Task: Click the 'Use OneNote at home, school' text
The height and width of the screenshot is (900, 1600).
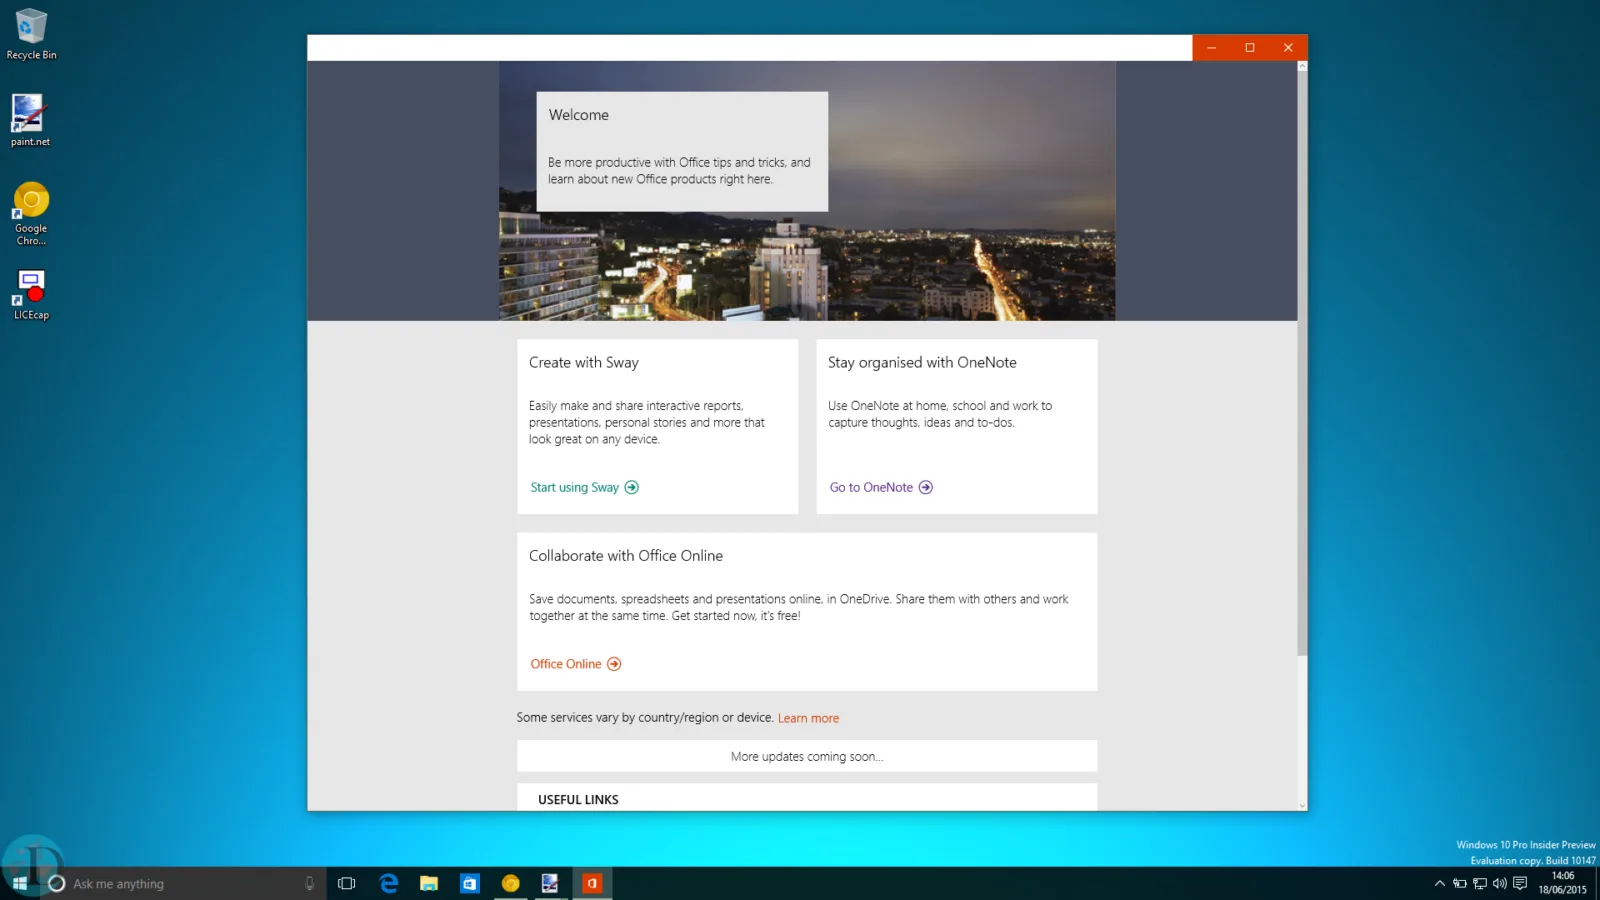Action: (940, 414)
